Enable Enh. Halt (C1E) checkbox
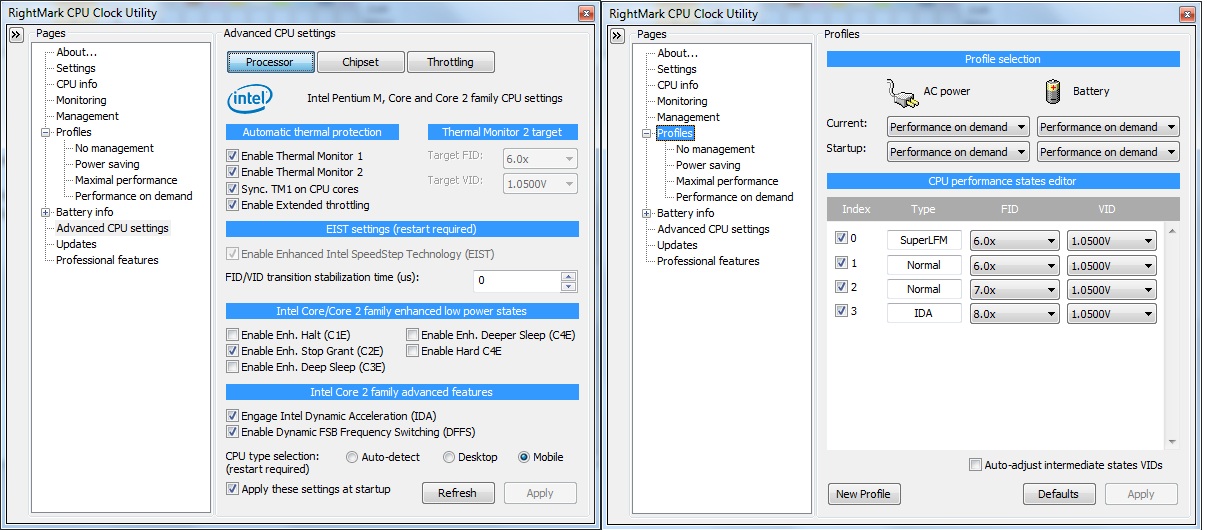Screen dimensions: 1207x530 (233, 335)
